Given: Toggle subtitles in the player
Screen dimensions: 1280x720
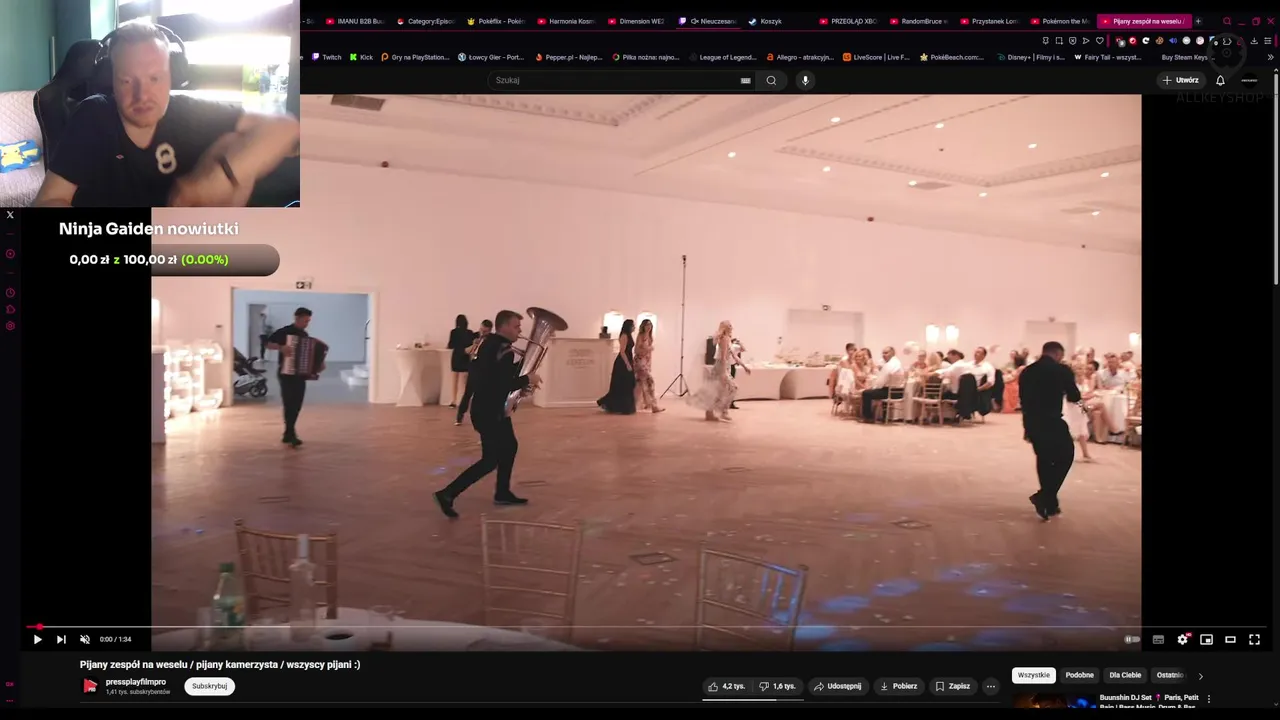Looking at the screenshot, I should (x=1158, y=639).
